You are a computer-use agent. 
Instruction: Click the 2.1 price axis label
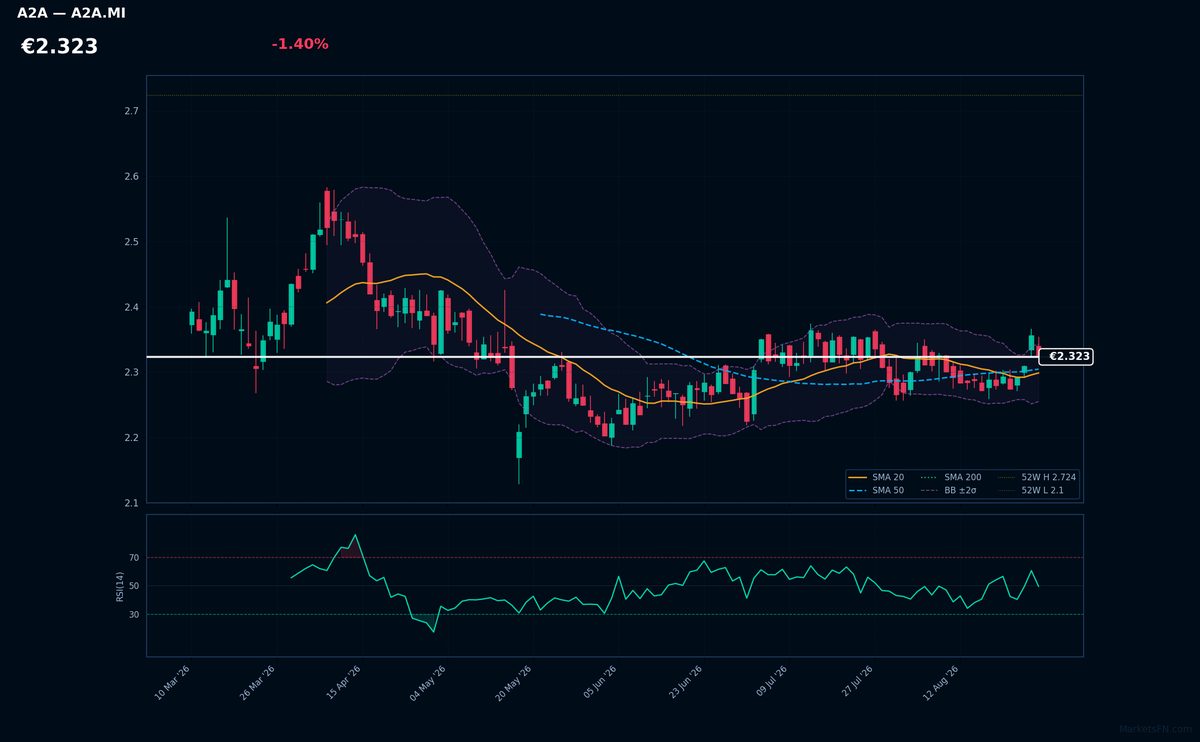click(x=131, y=503)
